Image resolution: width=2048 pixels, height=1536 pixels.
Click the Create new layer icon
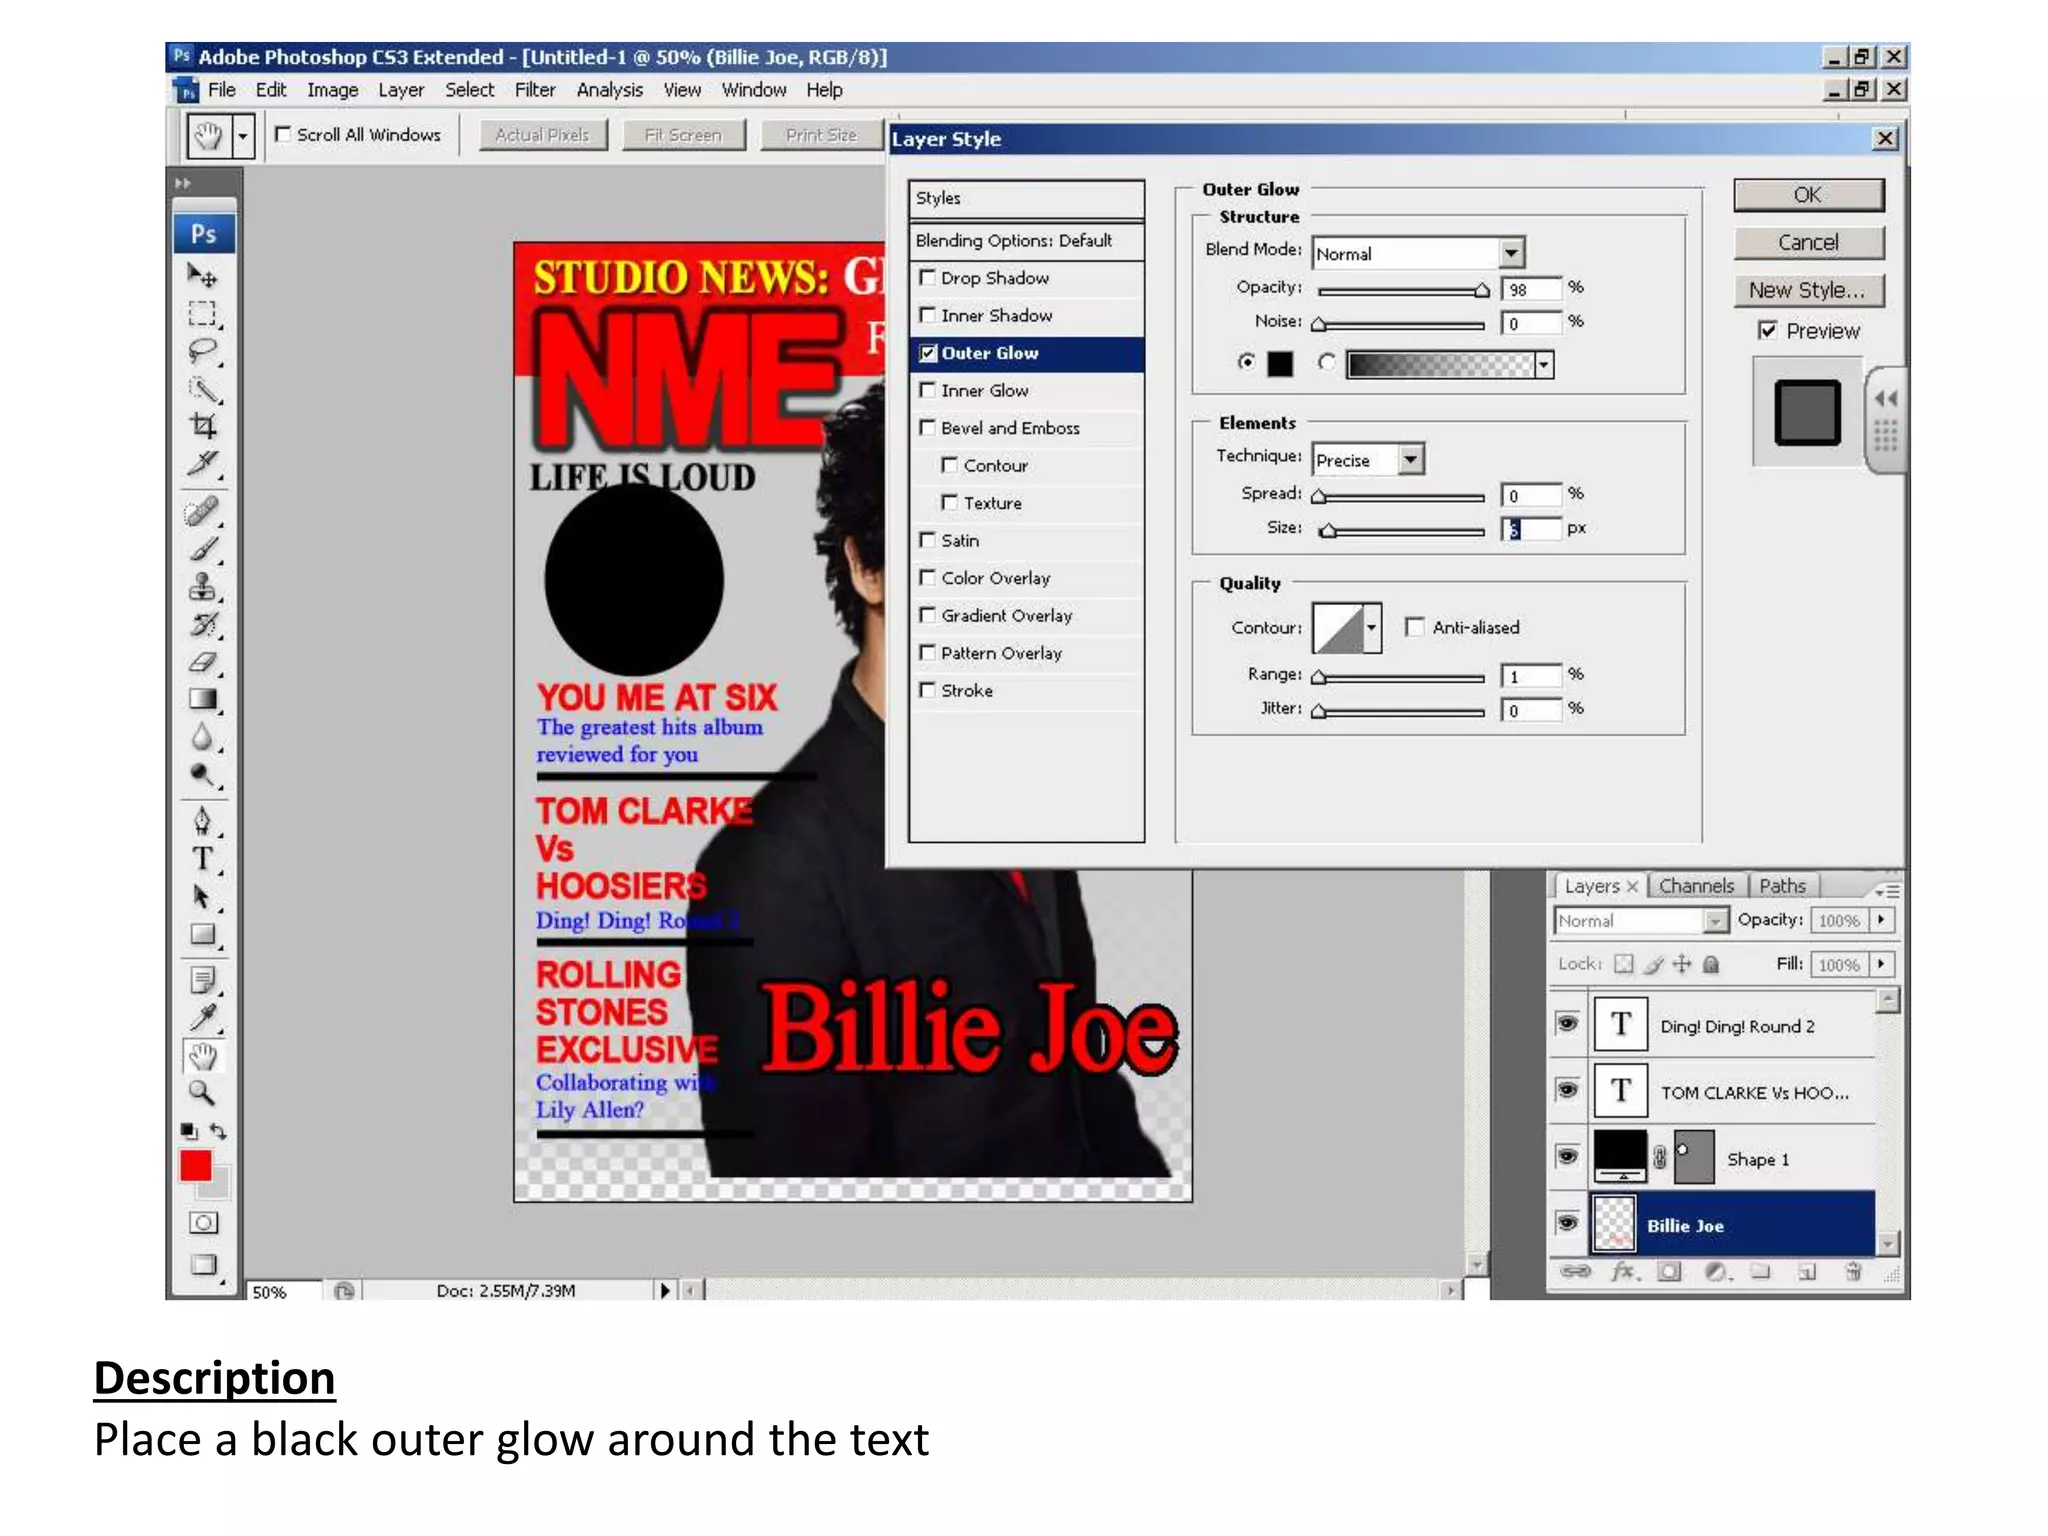[x=1807, y=1272]
